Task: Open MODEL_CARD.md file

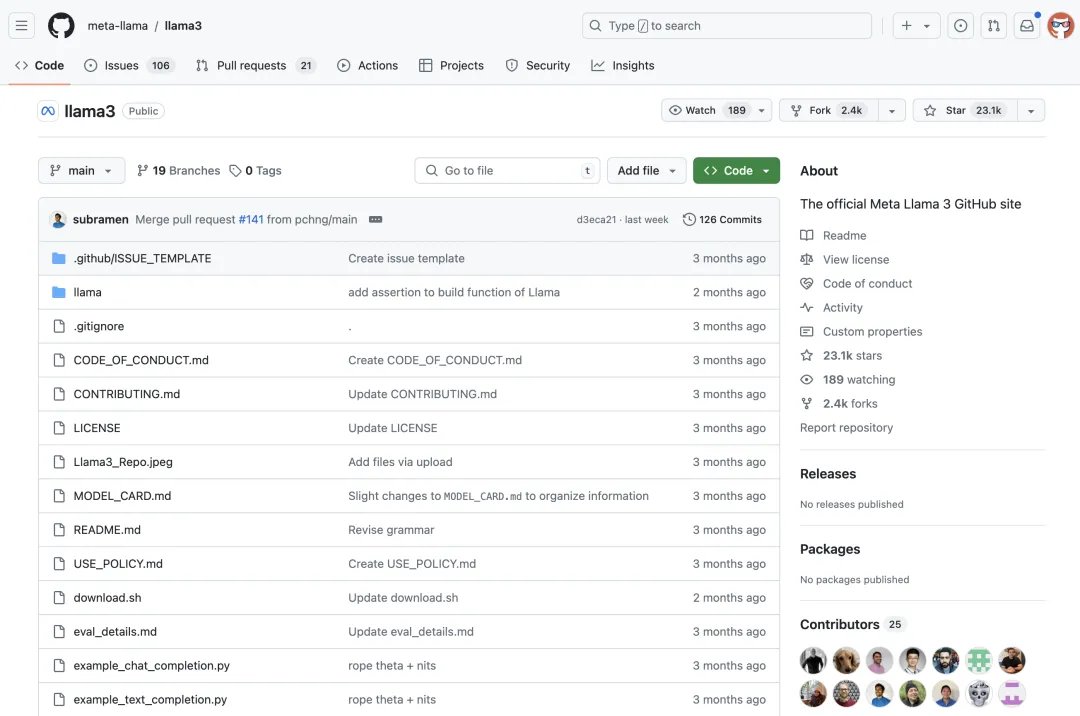Action: click(x=123, y=496)
